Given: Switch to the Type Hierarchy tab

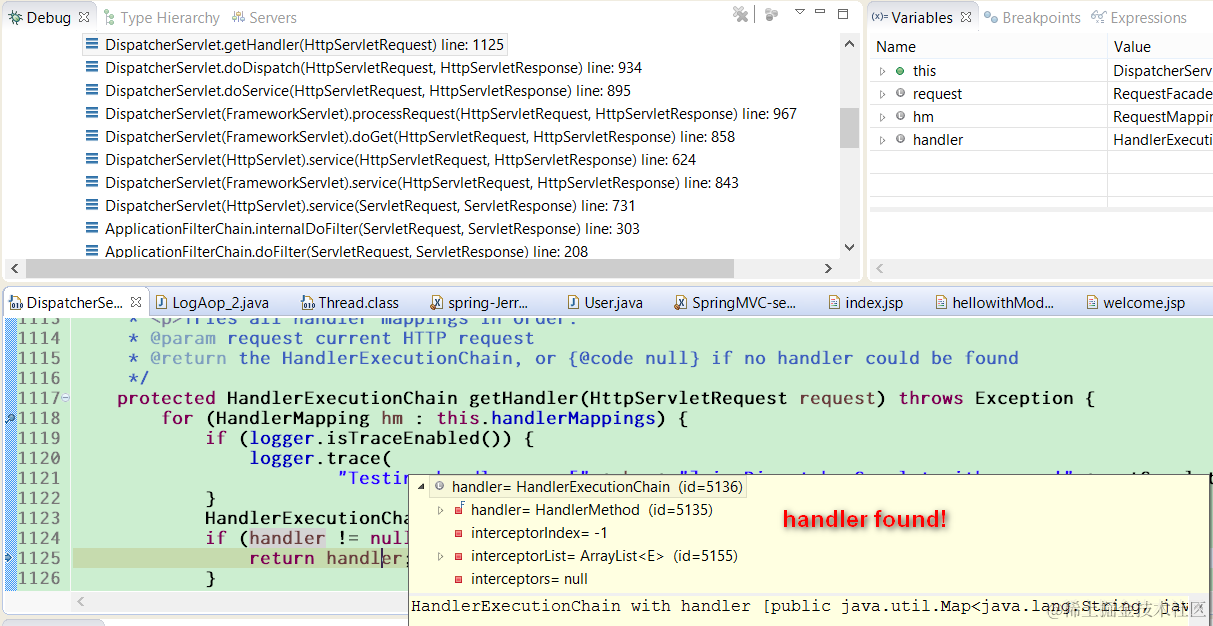Looking at the screenshot, I should click(161, 18).
